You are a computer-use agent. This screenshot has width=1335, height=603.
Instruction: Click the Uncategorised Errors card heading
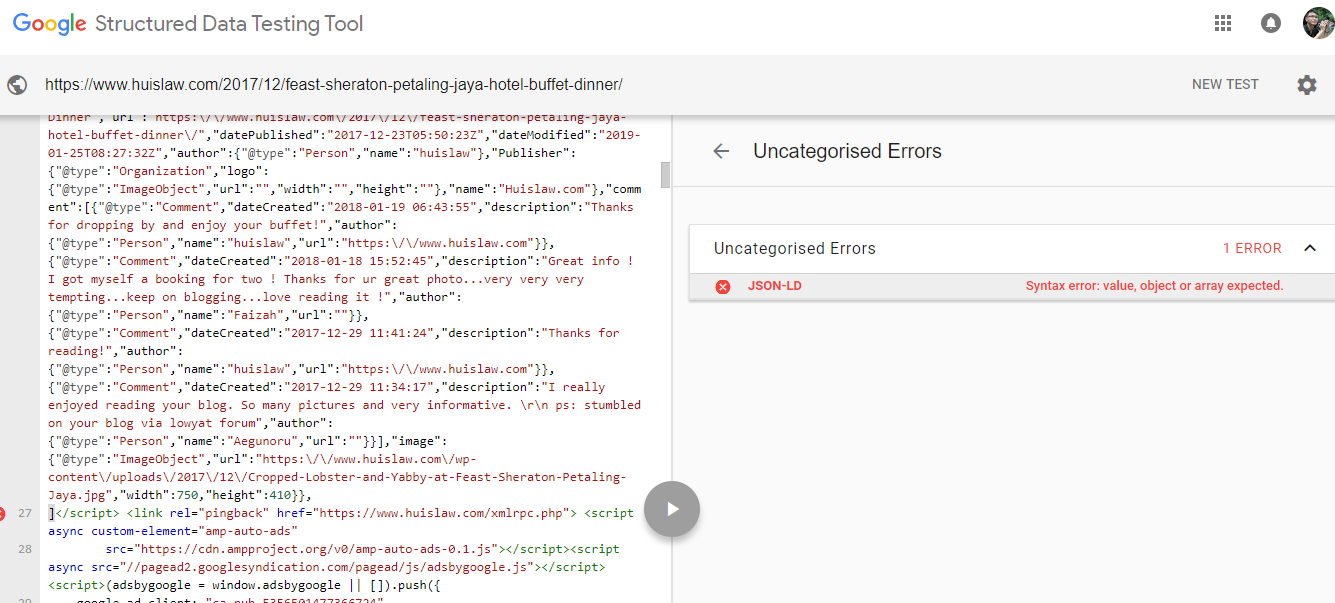(795, 248)
